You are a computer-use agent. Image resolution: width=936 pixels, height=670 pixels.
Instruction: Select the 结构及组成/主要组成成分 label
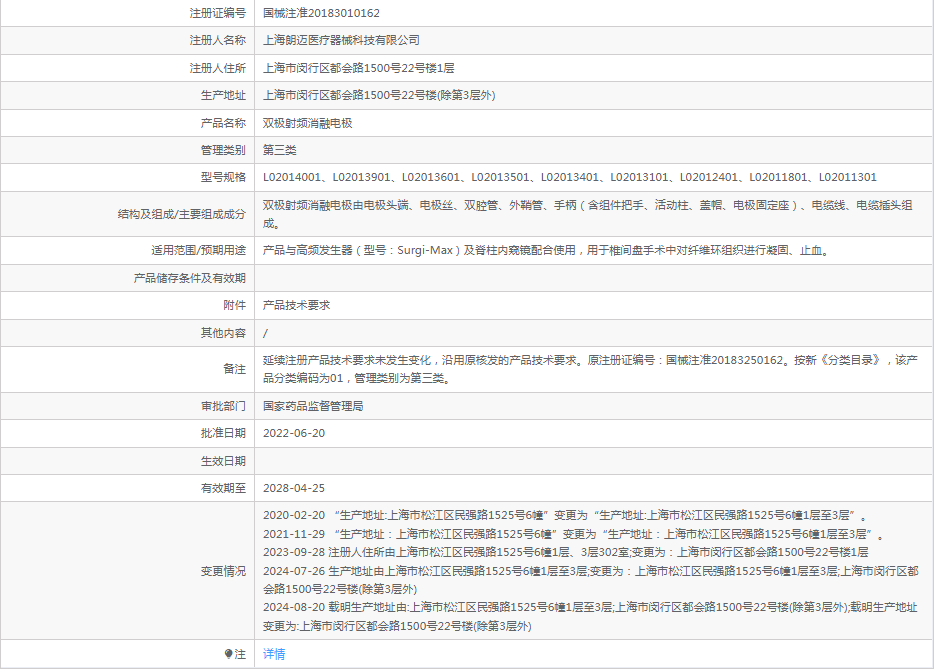tap(181, 214)
